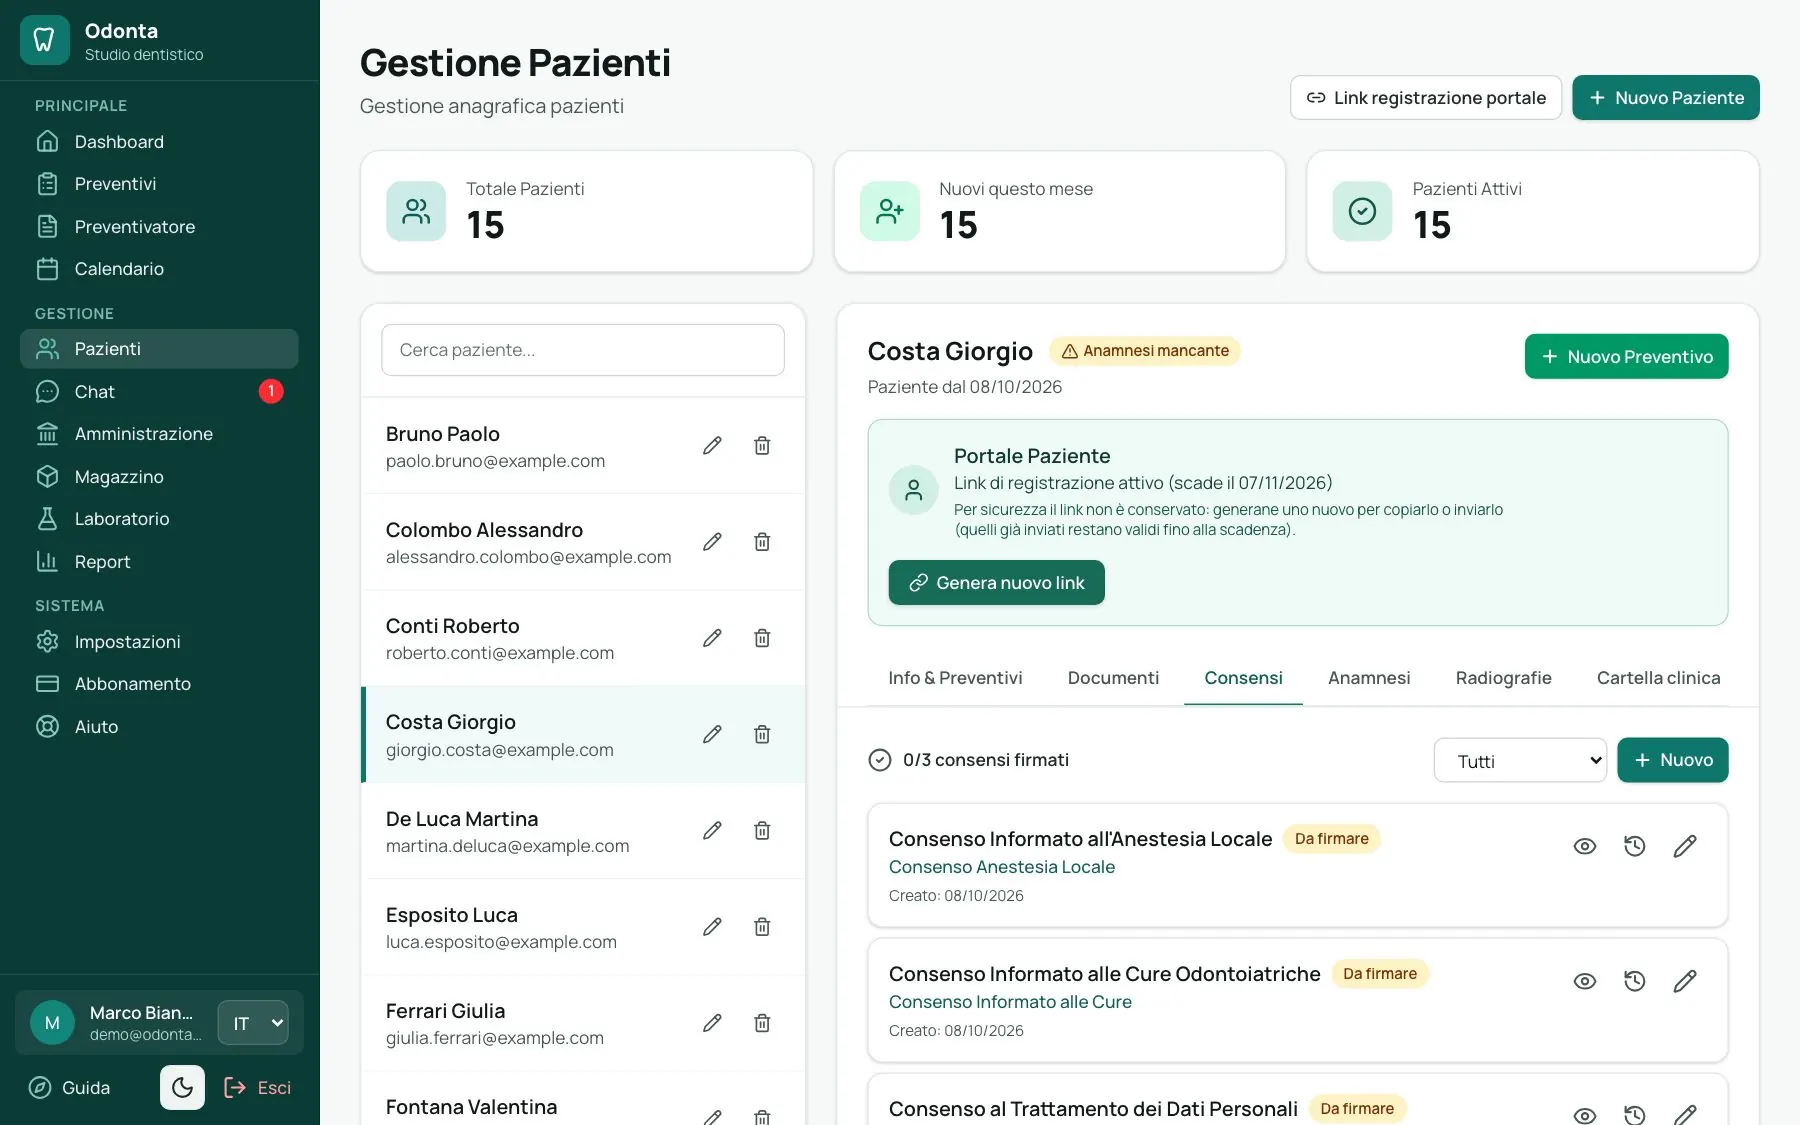Open the IT language selector
Screen dimensions: 1800x1125
pos(253,1023)
